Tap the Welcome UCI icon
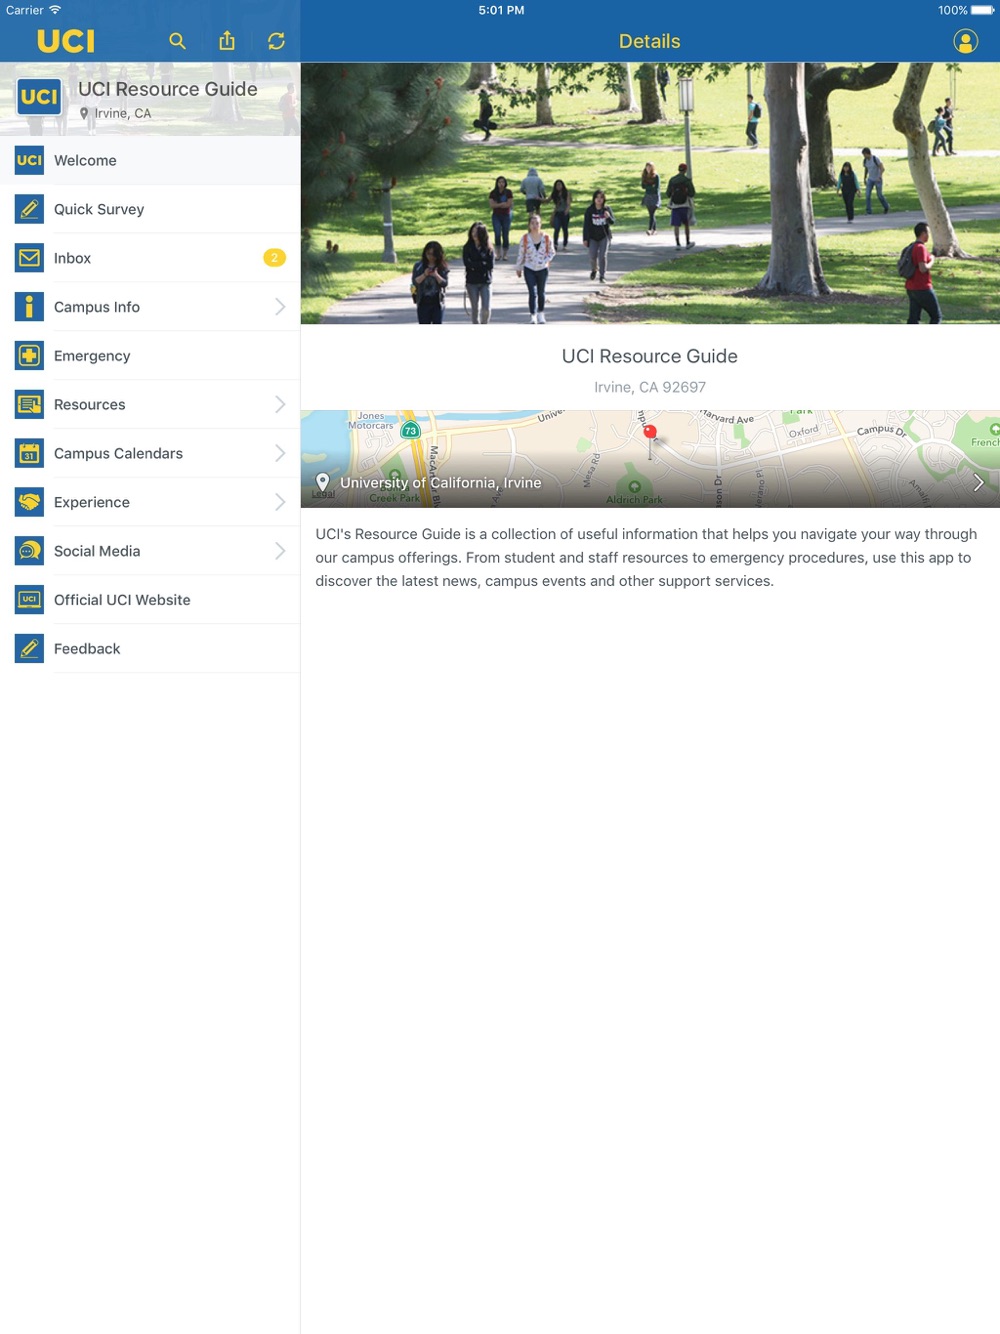Viewport: 1000px width, 1334px height. pos(30,160)
